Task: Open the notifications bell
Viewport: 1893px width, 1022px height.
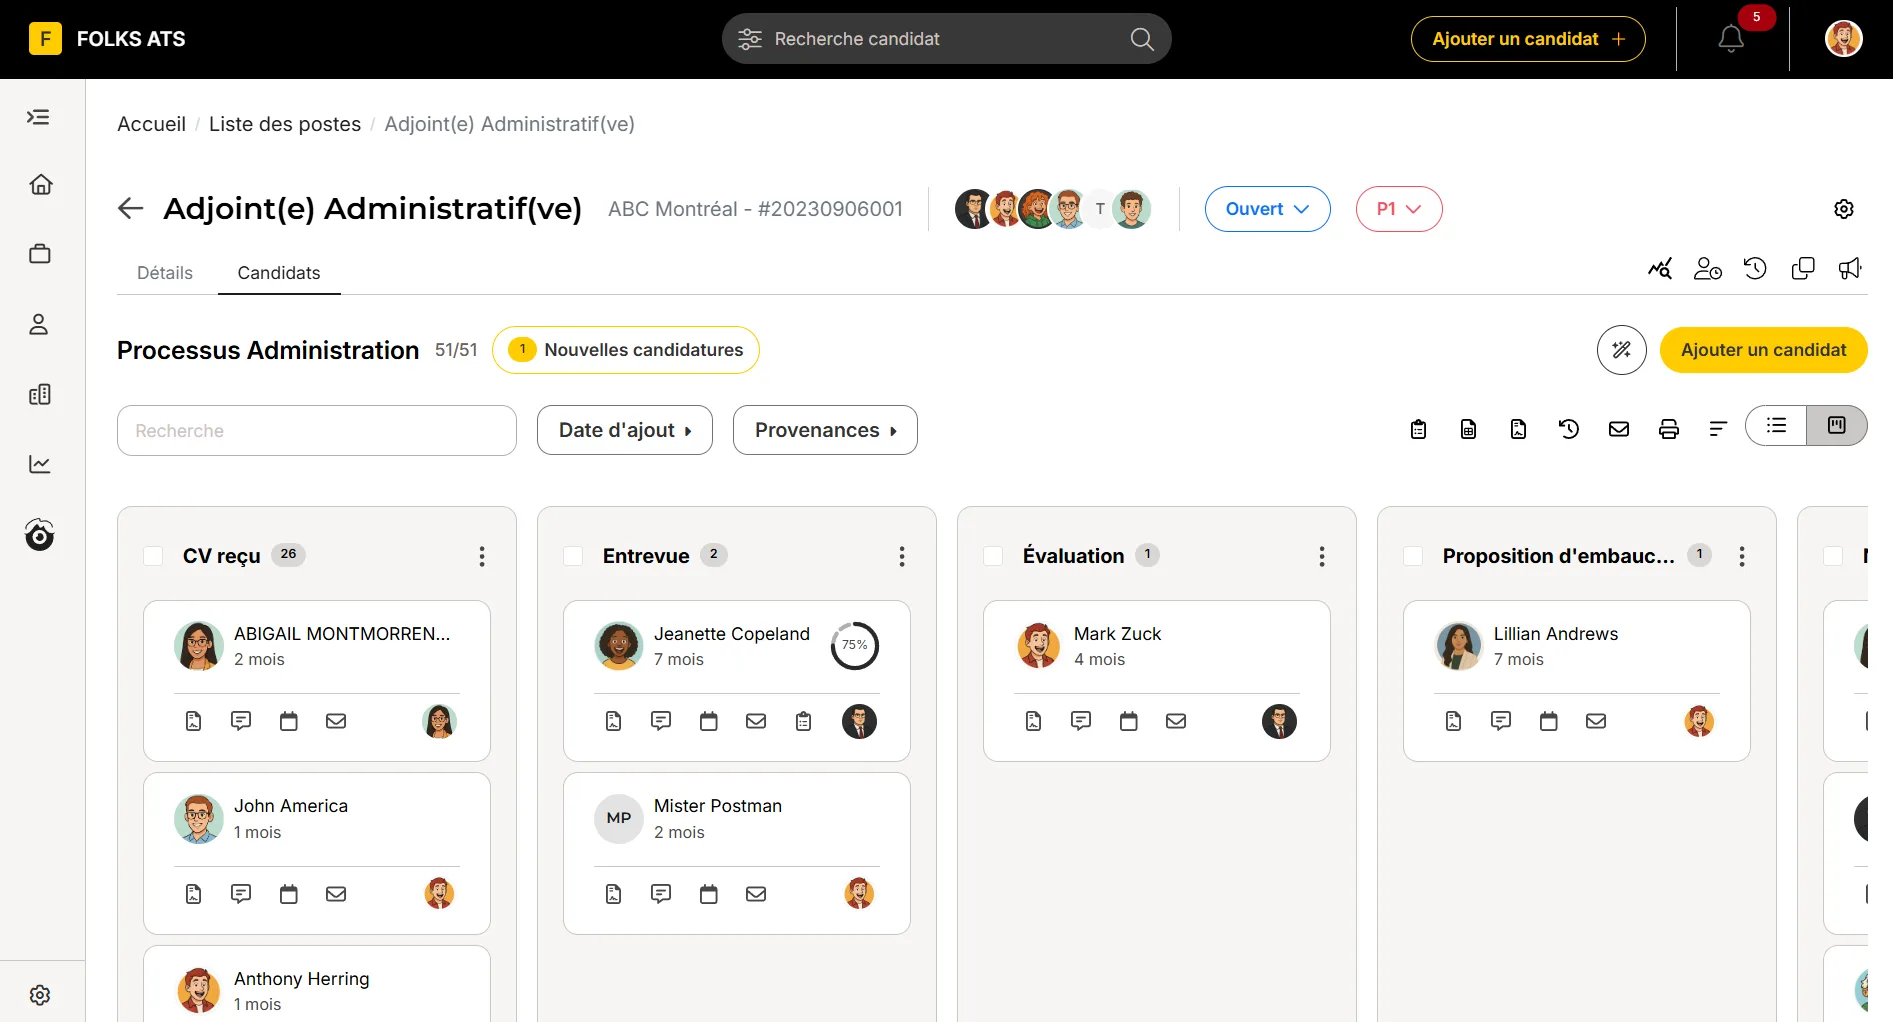Action: (1731, 39)
